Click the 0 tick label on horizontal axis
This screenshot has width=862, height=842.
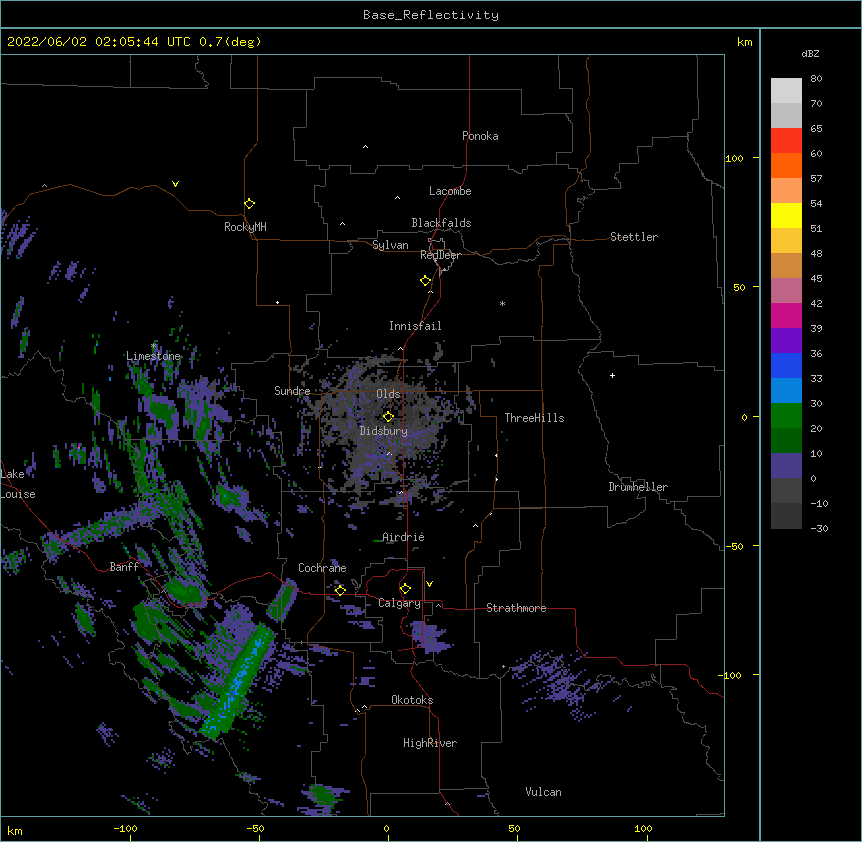pos(386,828)
